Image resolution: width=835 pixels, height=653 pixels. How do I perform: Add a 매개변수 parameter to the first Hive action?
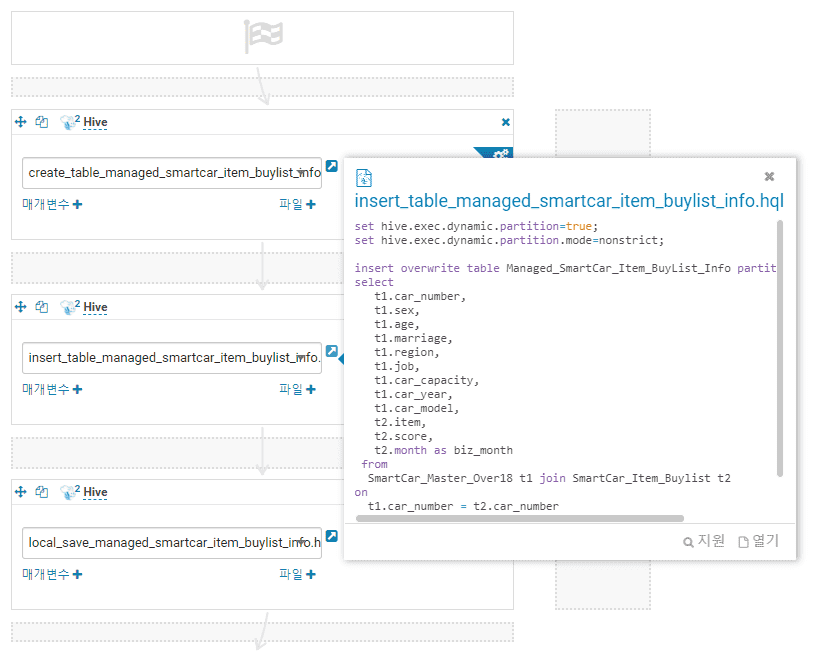[x=77, y=204]
